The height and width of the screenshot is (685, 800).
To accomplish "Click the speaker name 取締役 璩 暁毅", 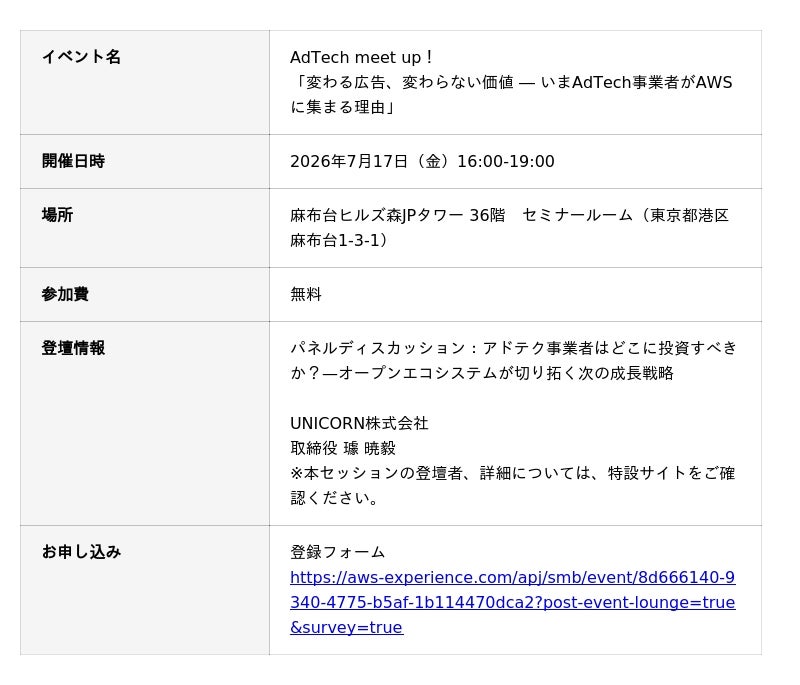I will (343, 448).
